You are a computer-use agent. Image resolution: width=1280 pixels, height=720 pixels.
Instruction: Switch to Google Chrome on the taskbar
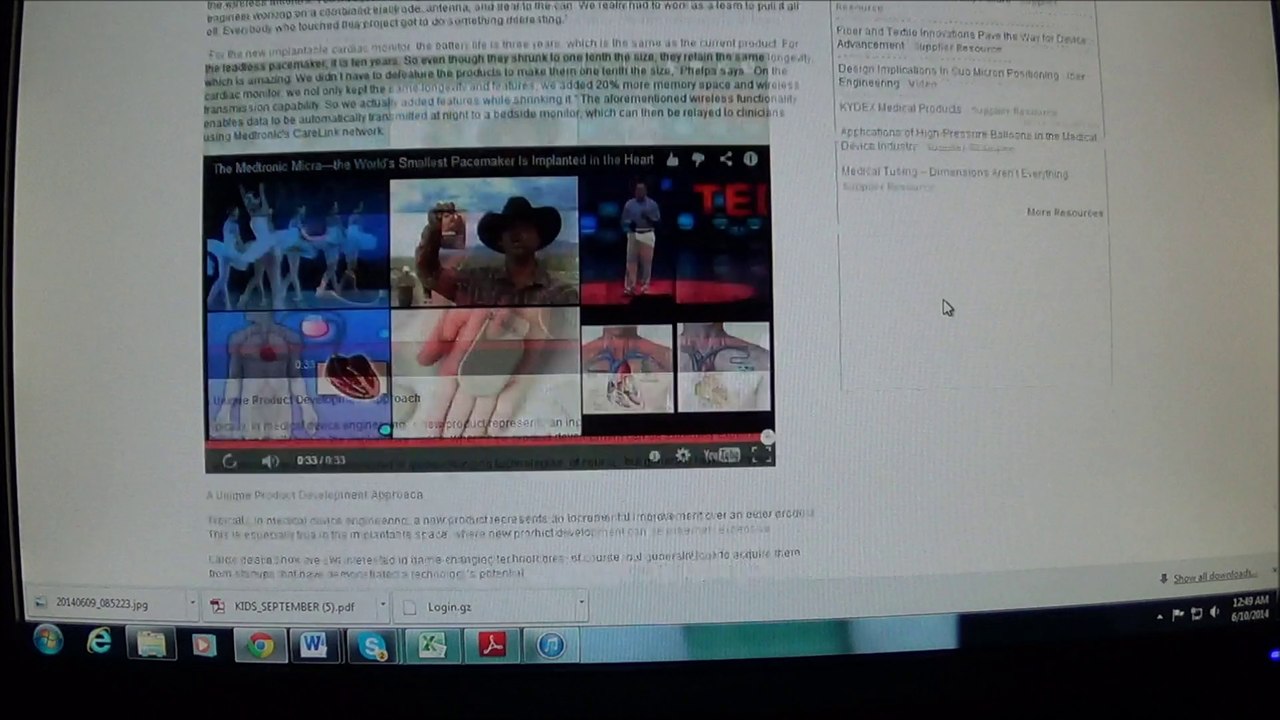(x=260, y=646)
